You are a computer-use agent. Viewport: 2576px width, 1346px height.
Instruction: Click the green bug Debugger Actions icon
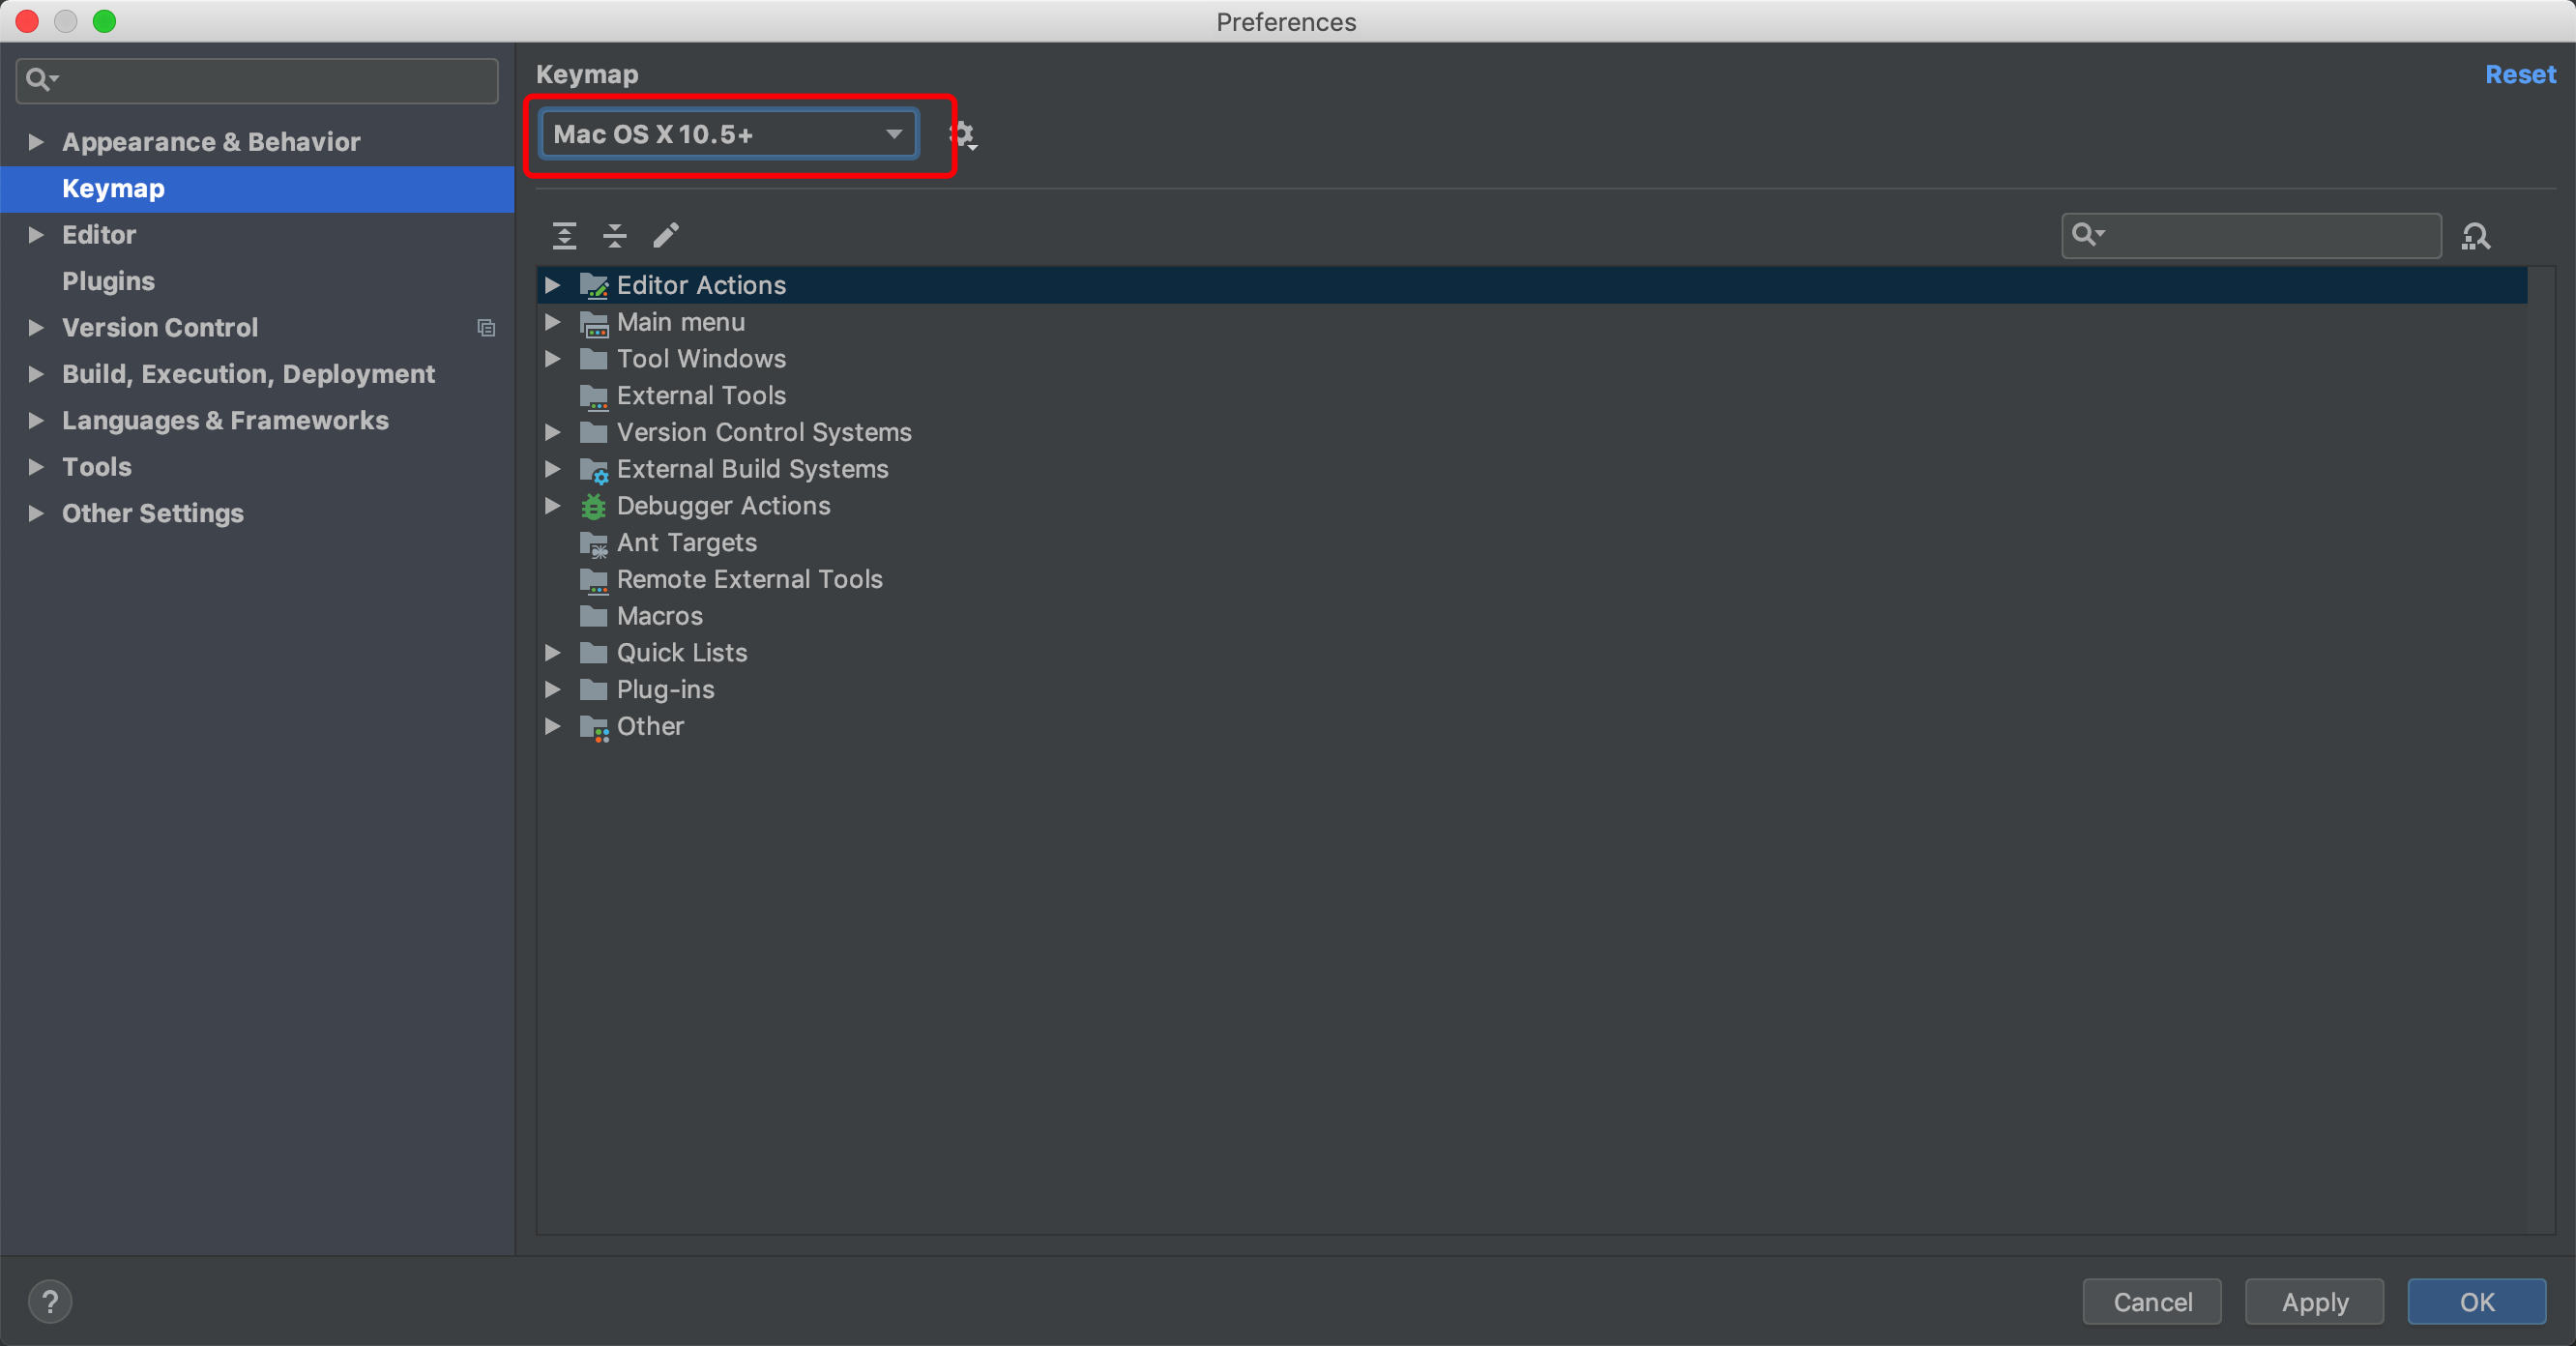point(594,507)
